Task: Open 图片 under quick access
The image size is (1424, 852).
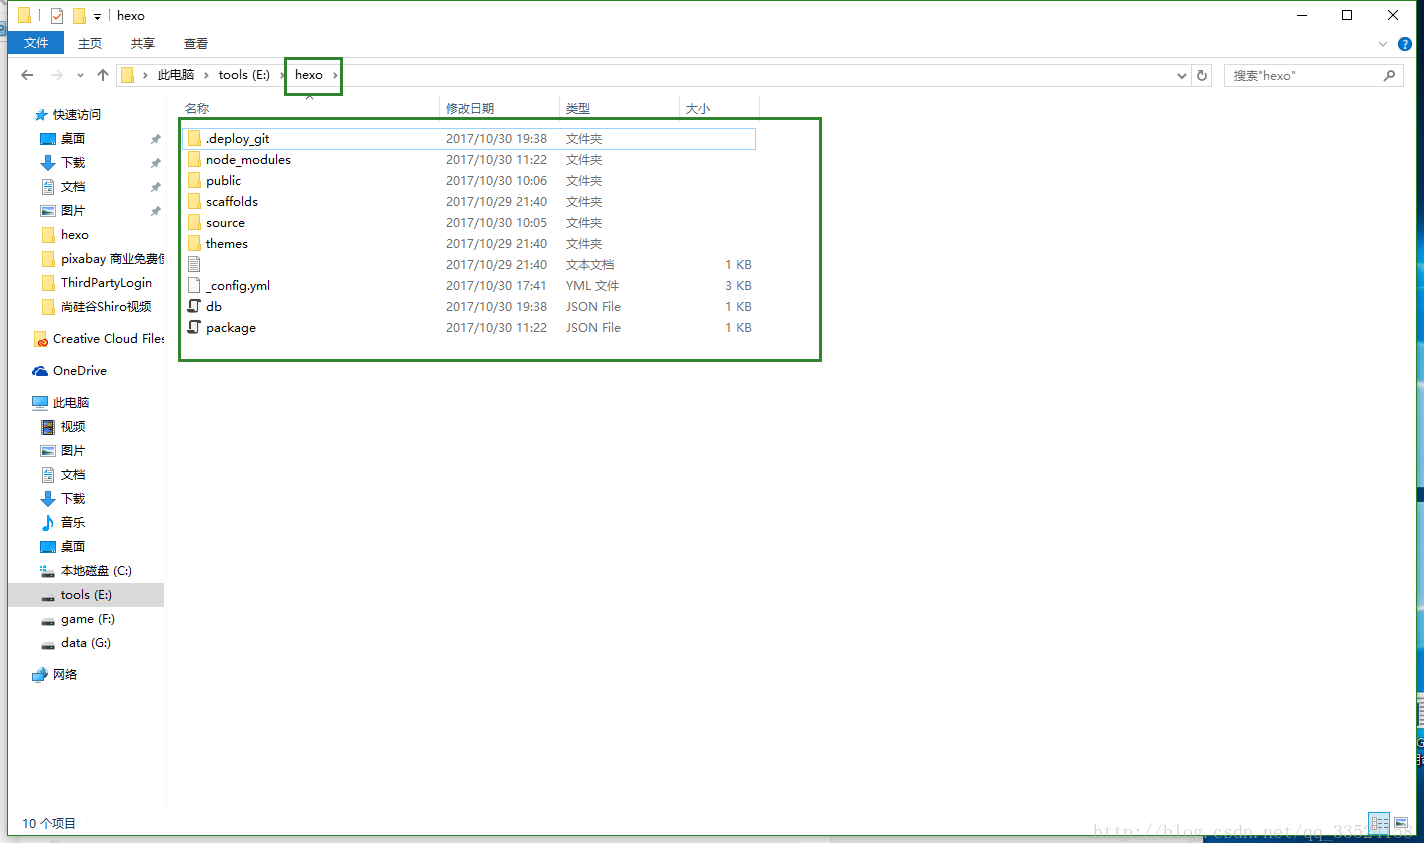Action: point(73,211)
